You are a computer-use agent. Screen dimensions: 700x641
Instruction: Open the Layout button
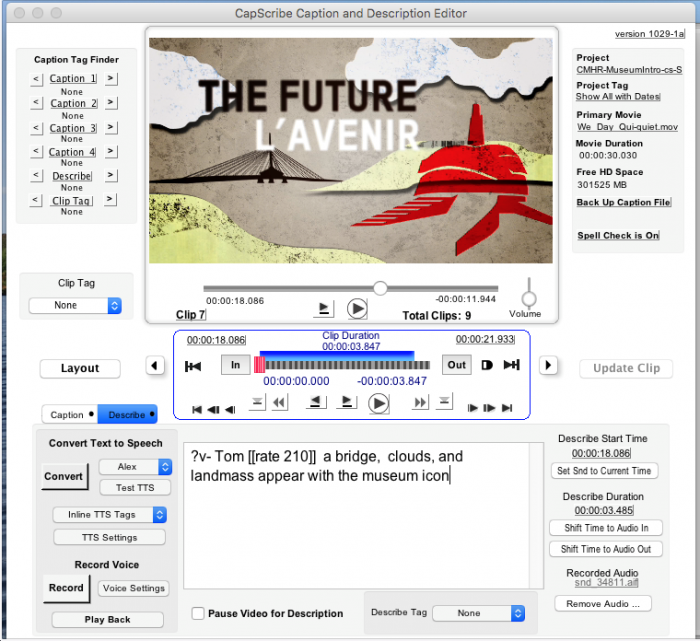(x=80, y=369)
